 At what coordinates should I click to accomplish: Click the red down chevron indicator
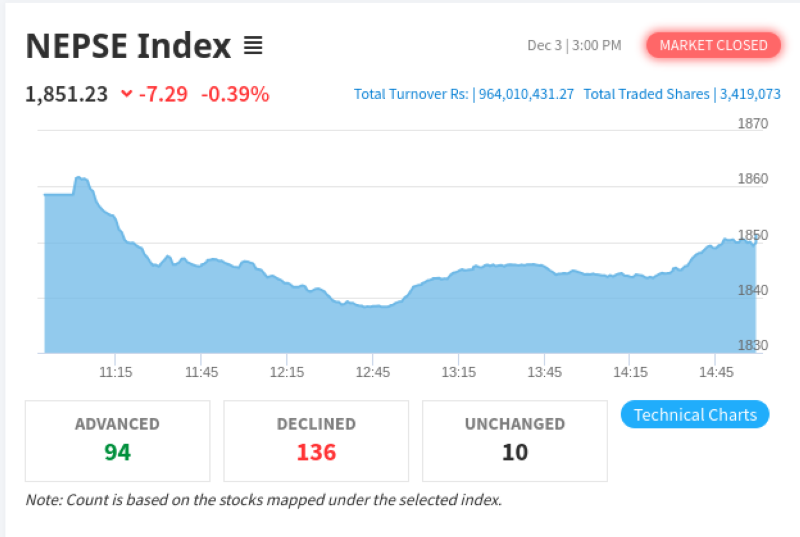pos(126,94)
